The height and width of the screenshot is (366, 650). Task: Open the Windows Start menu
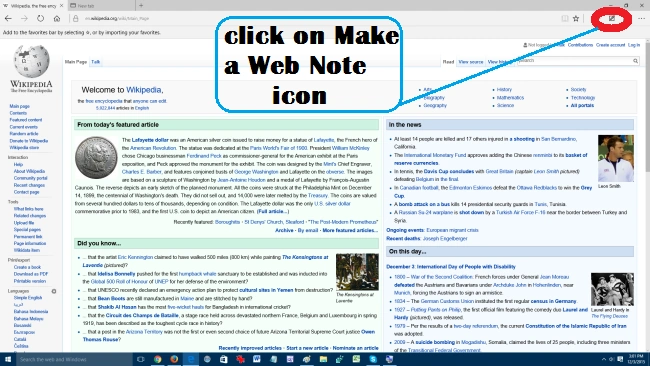pos(7,359)
